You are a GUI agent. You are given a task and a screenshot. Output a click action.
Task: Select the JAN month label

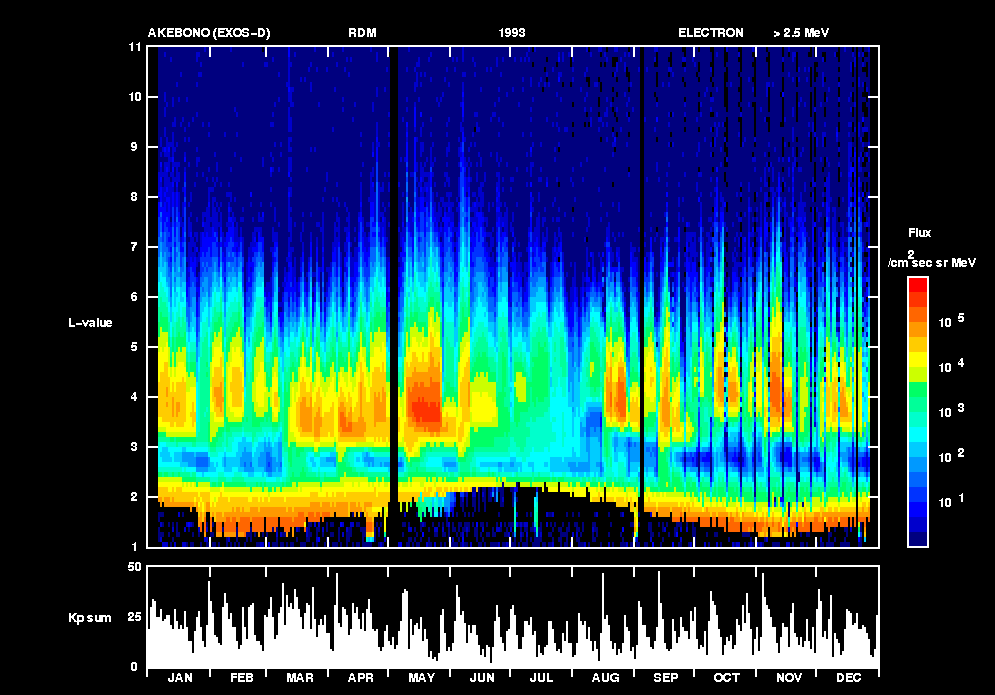coord(180,678)
